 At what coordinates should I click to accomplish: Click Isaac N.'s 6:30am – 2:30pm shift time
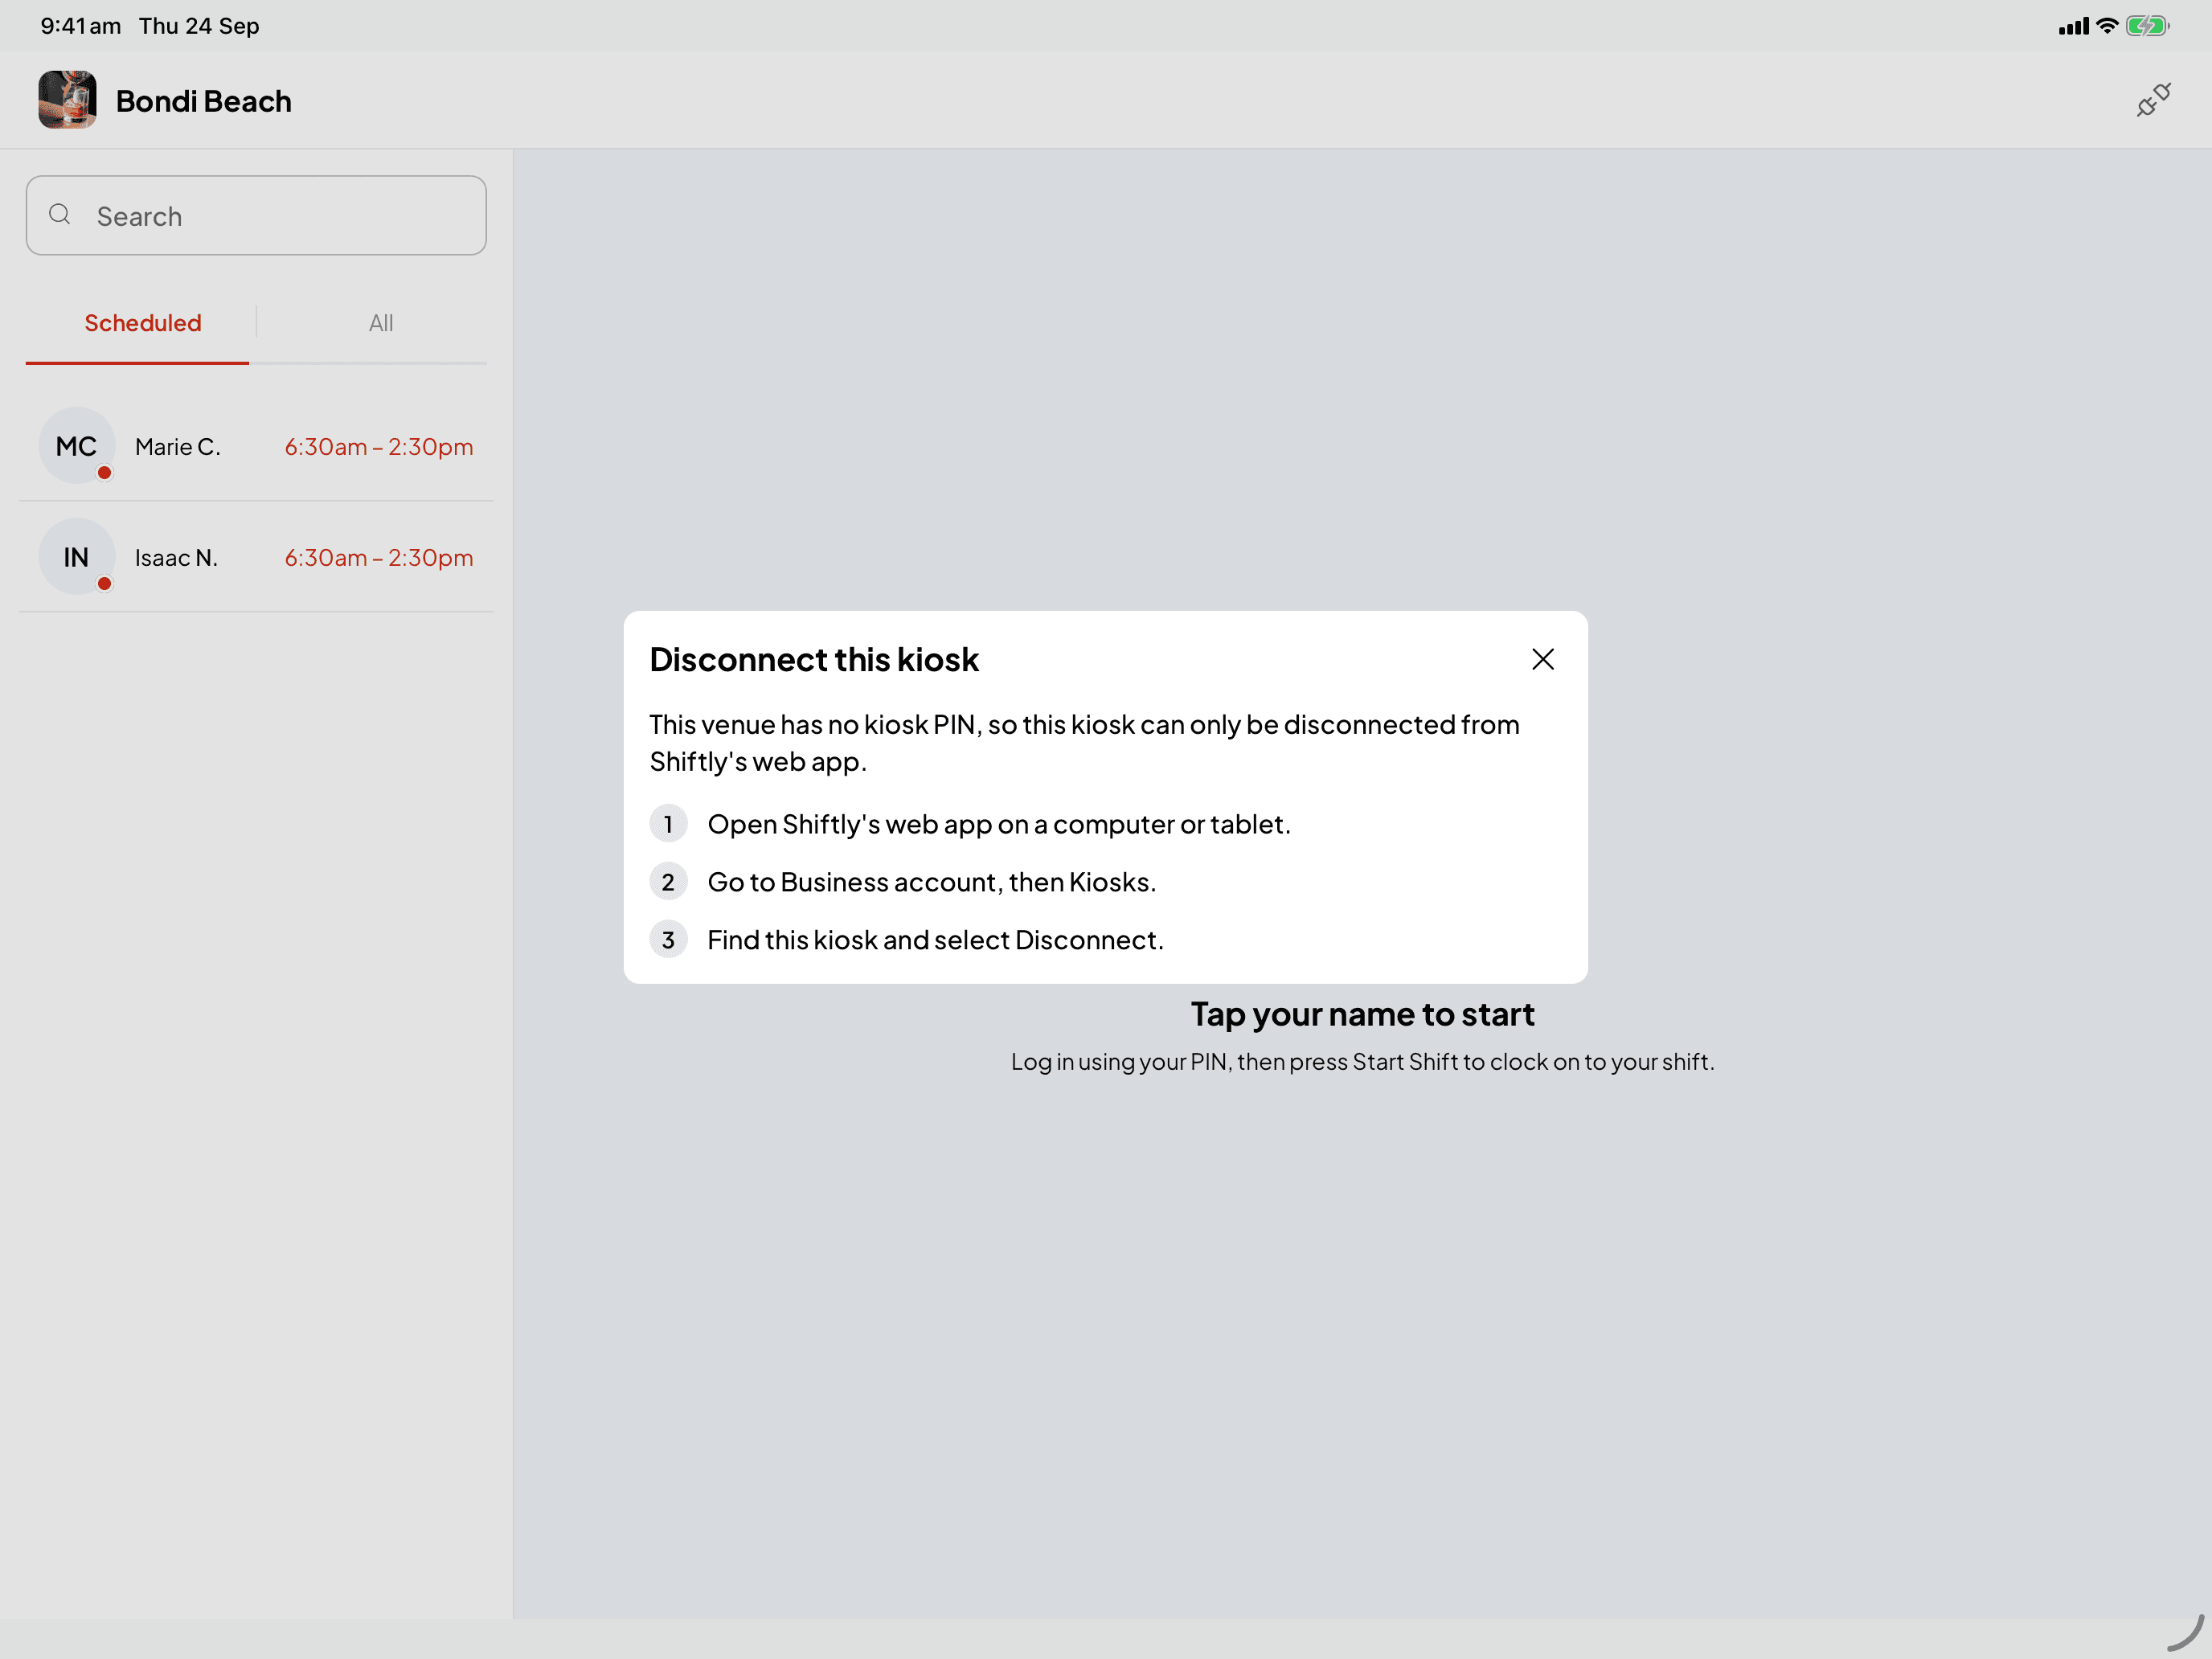379,558
